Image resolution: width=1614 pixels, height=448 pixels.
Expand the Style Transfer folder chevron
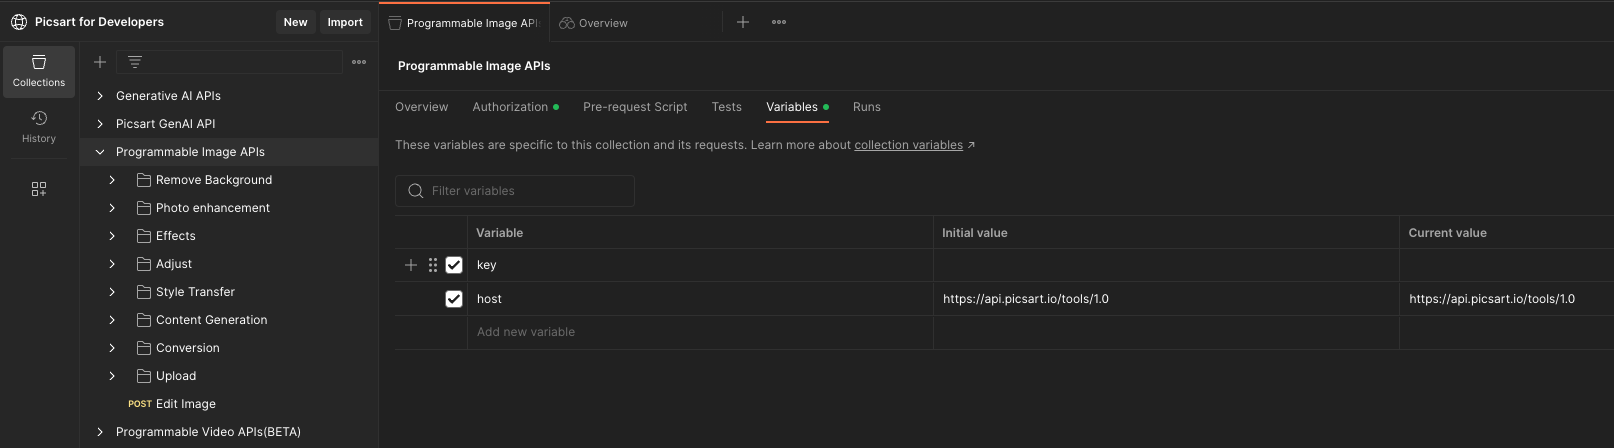(112, 292)
